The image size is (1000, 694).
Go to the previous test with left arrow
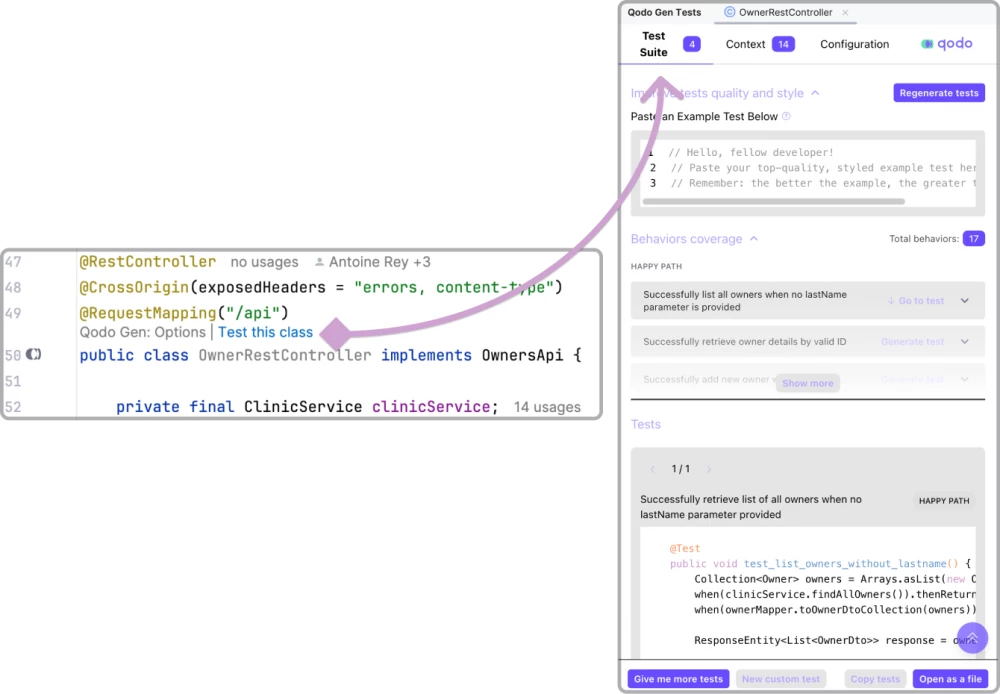point(653,469)
